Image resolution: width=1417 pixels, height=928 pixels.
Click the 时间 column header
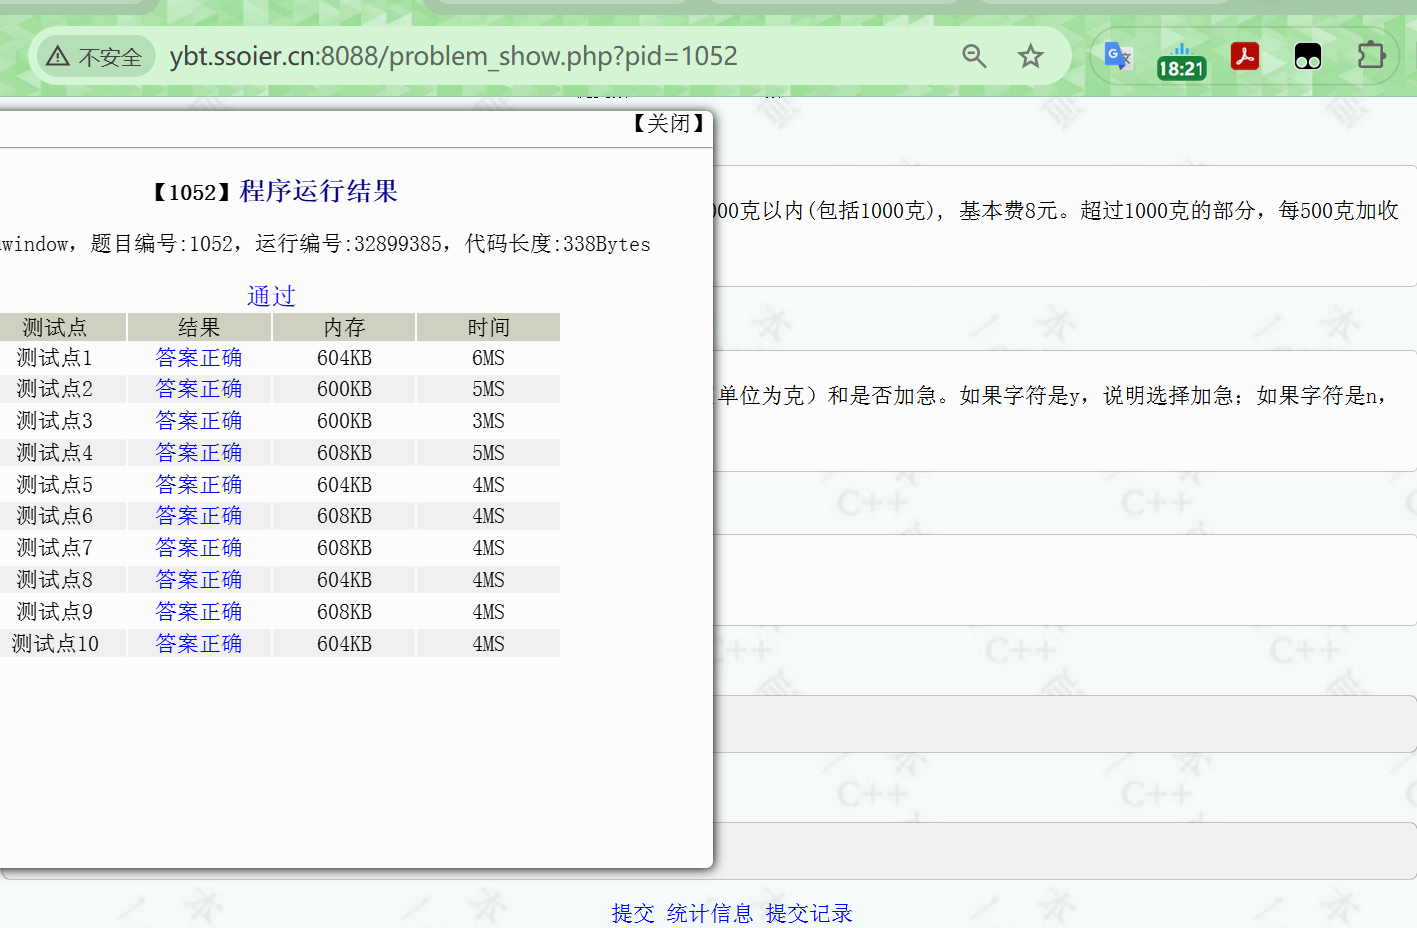pos(488,327)
